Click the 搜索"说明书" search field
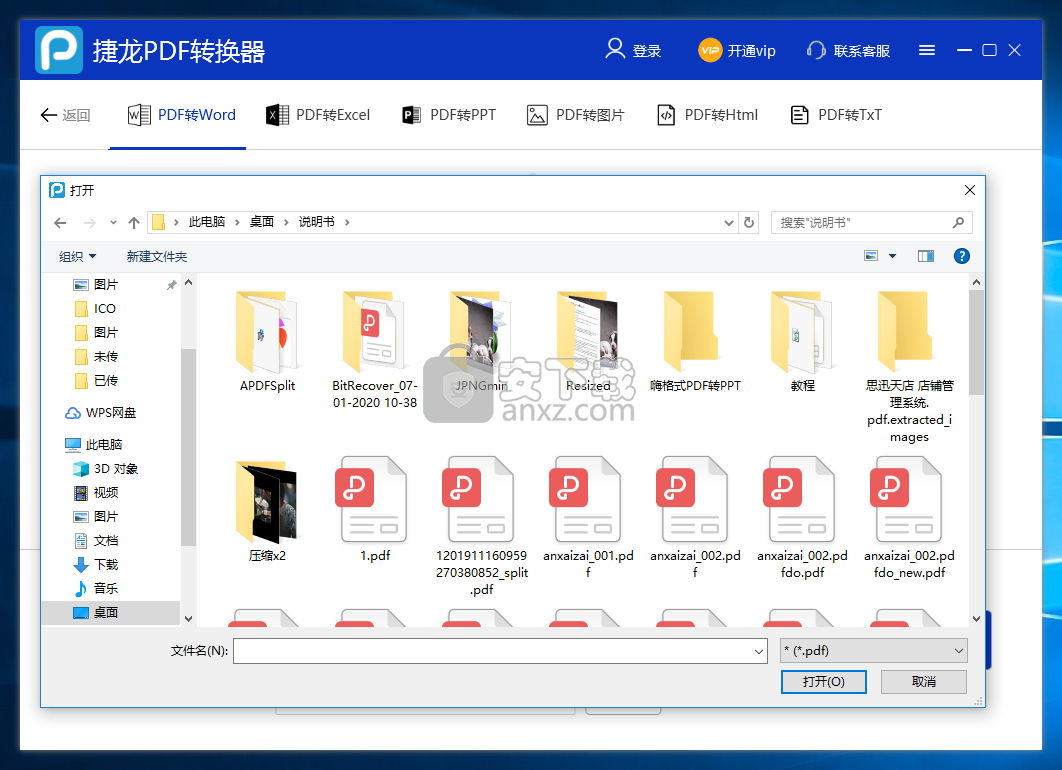Viewport: 1062px width, 770px height. [871, 222]
